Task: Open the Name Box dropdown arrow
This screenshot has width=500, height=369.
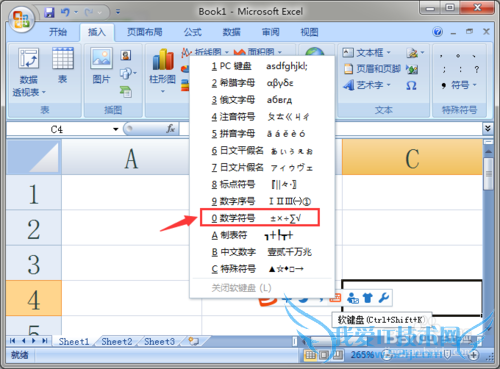Action: [116, 129]
